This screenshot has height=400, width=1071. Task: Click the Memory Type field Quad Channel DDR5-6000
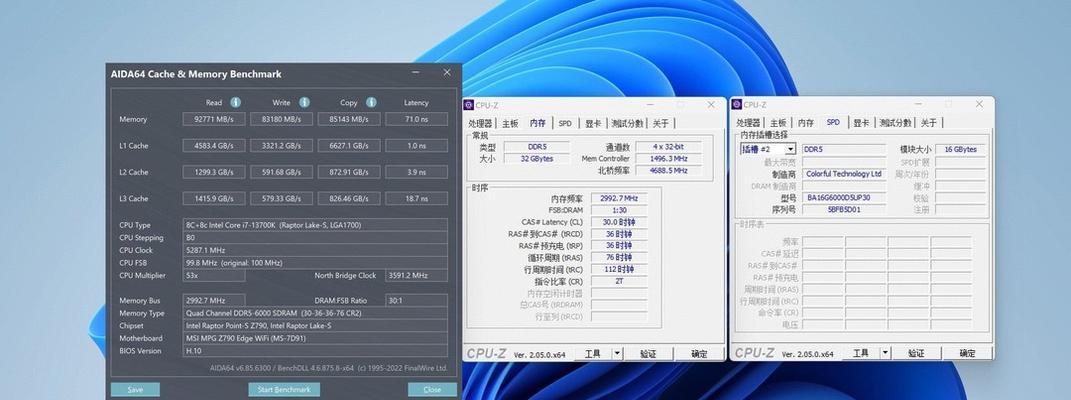point(316,313)
